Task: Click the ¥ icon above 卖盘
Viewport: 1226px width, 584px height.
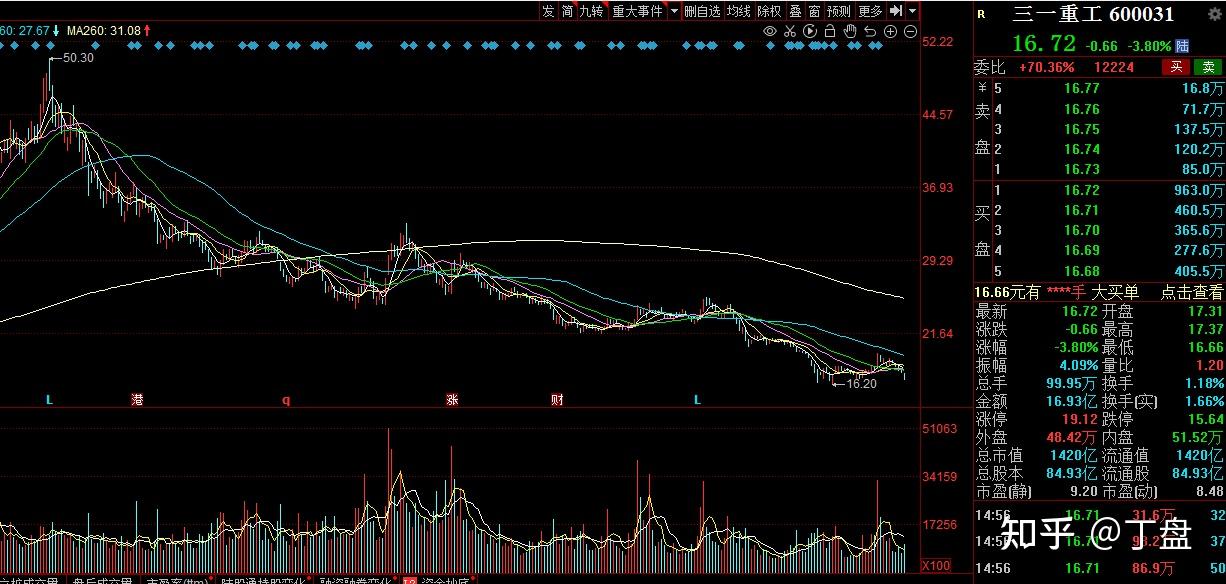Action: 981,88
